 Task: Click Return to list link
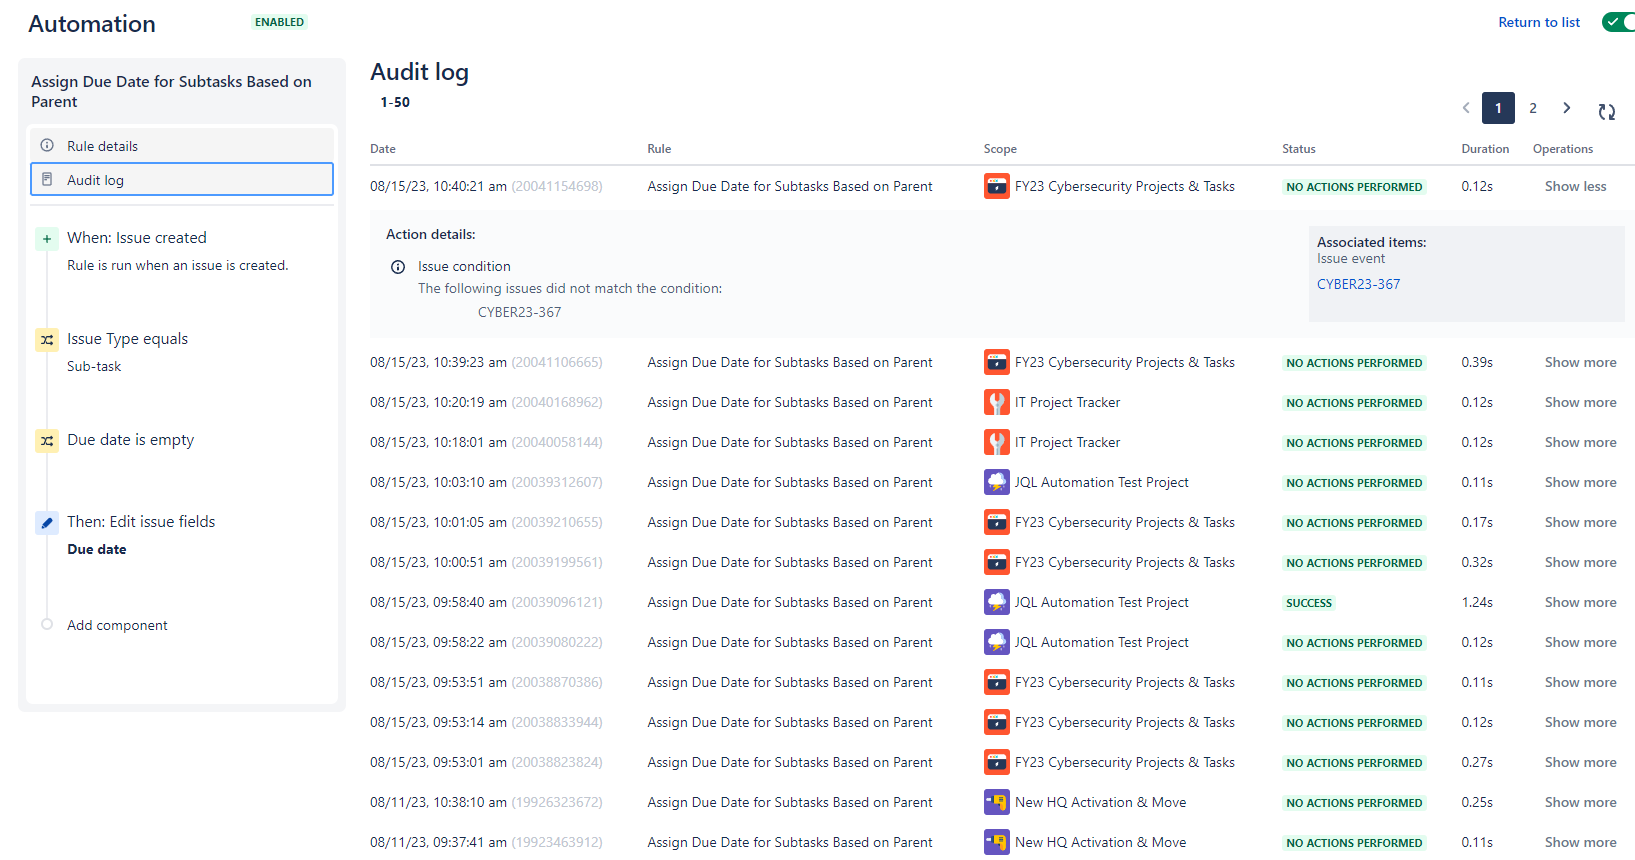tap(1539, 22)
